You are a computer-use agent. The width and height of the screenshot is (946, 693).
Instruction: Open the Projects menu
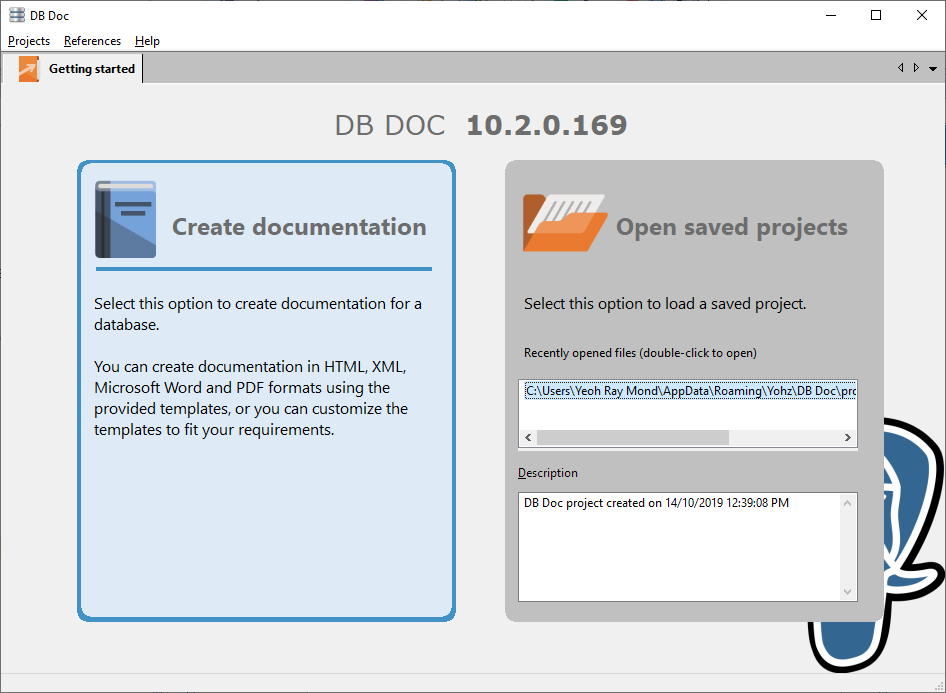click(x=29, y=41)
